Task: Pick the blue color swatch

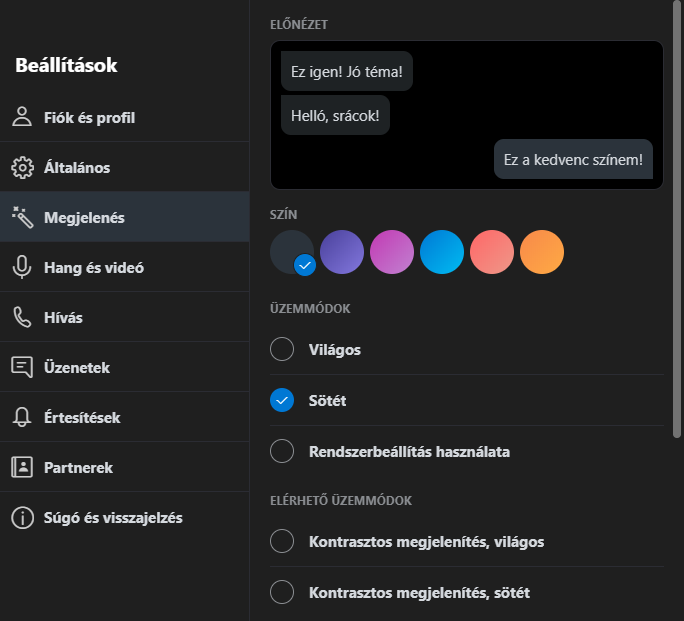Action: pyautogui.click(x=442, y=252)
